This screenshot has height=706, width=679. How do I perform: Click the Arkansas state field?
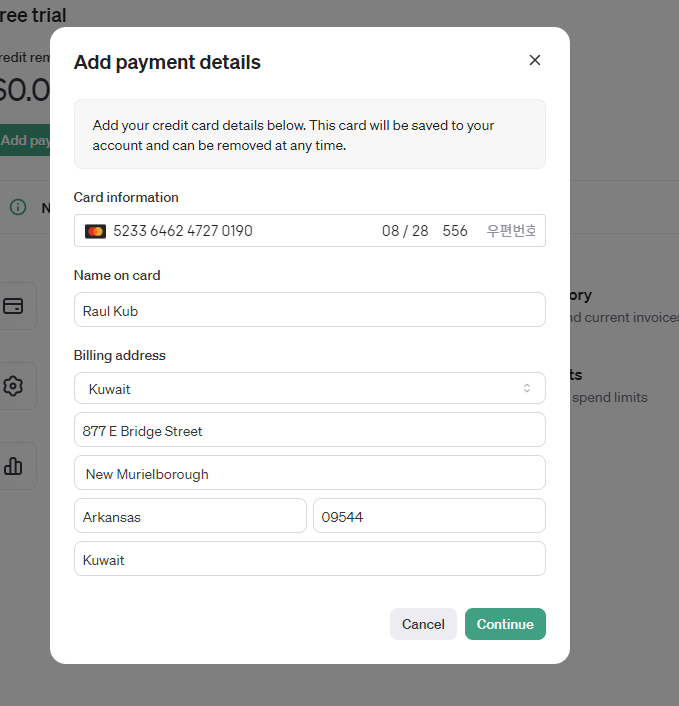[190, 516]
